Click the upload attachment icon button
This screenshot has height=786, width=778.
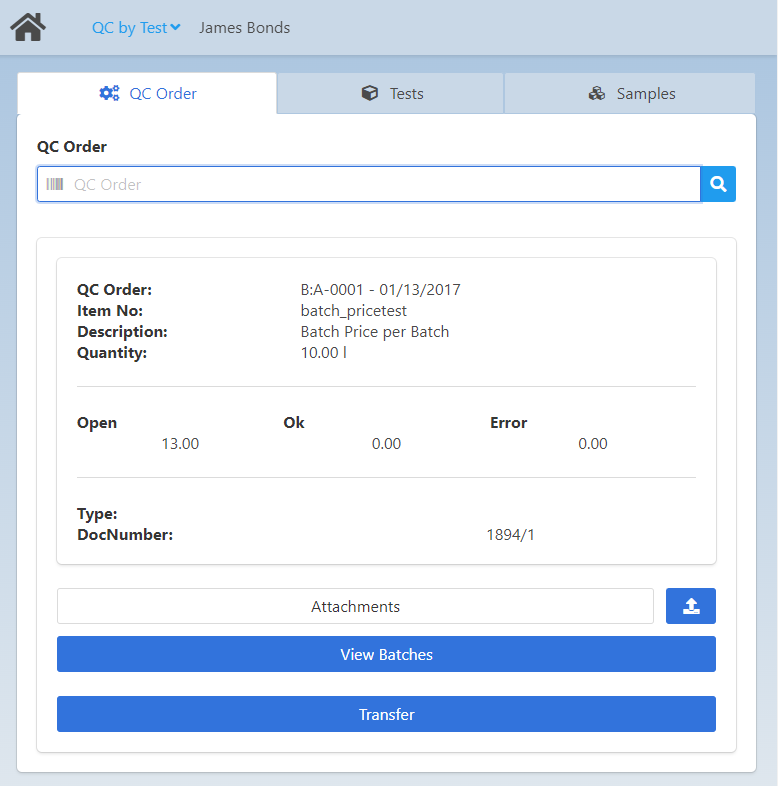coord(691,606)
